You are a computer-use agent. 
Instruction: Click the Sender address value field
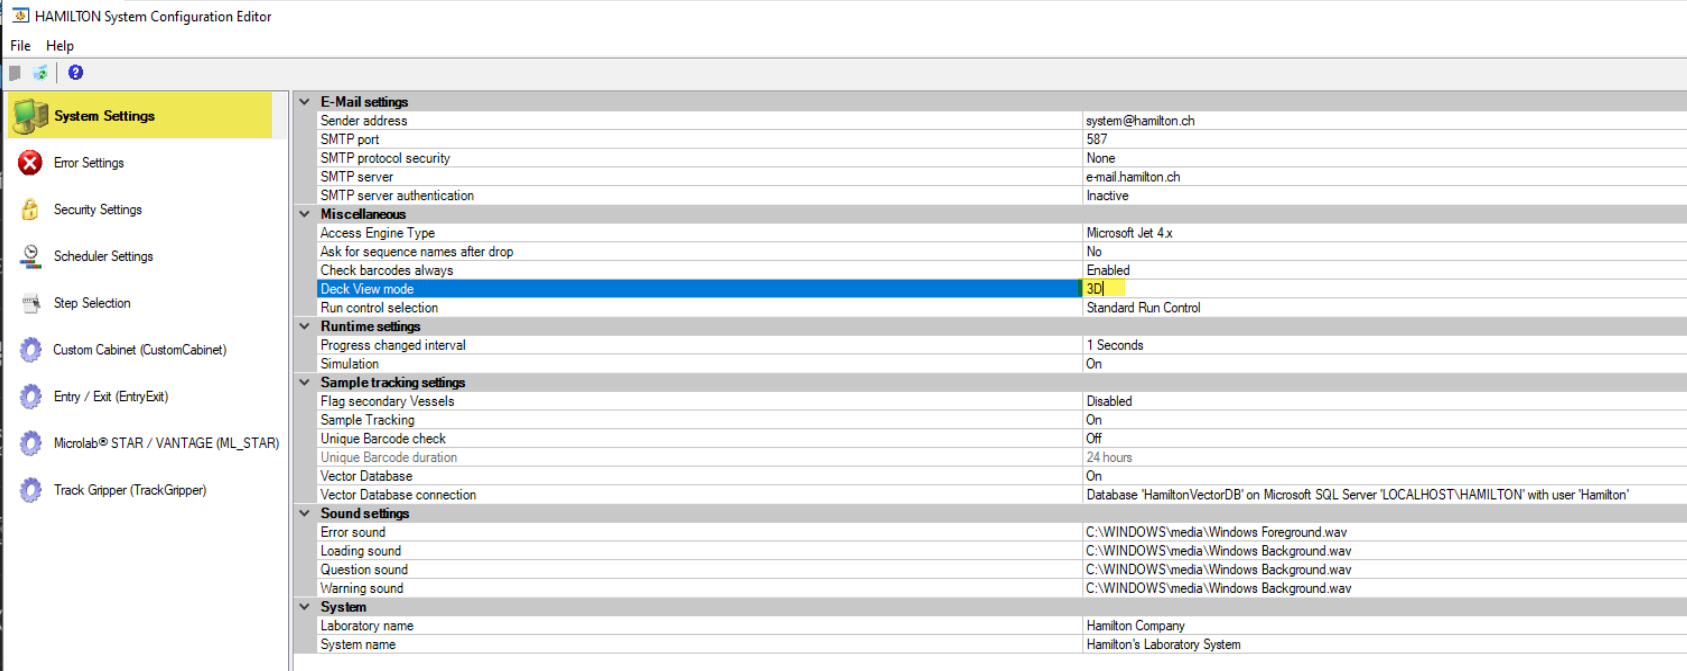pyautogui.click(x=1384, y=121)
